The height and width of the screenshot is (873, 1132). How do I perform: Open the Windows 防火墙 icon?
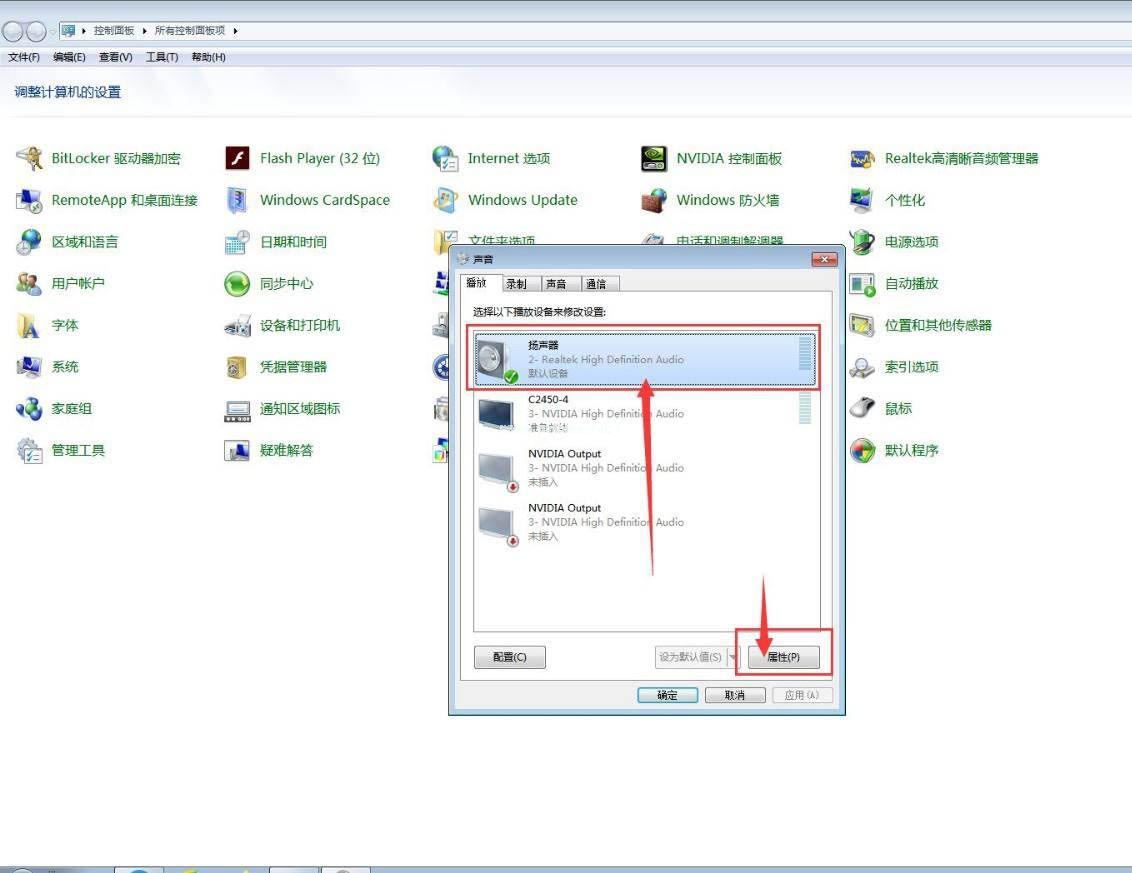(654, 200)
